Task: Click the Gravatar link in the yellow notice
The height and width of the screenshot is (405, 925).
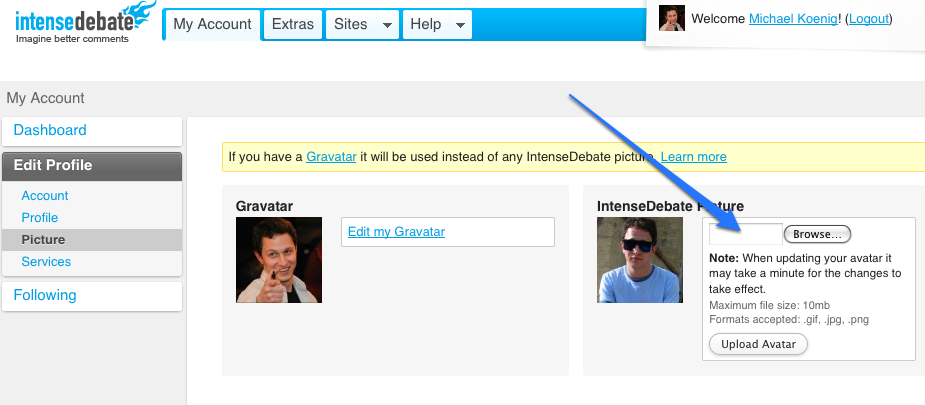Action: pyautogui.click(x=331, y=157)
